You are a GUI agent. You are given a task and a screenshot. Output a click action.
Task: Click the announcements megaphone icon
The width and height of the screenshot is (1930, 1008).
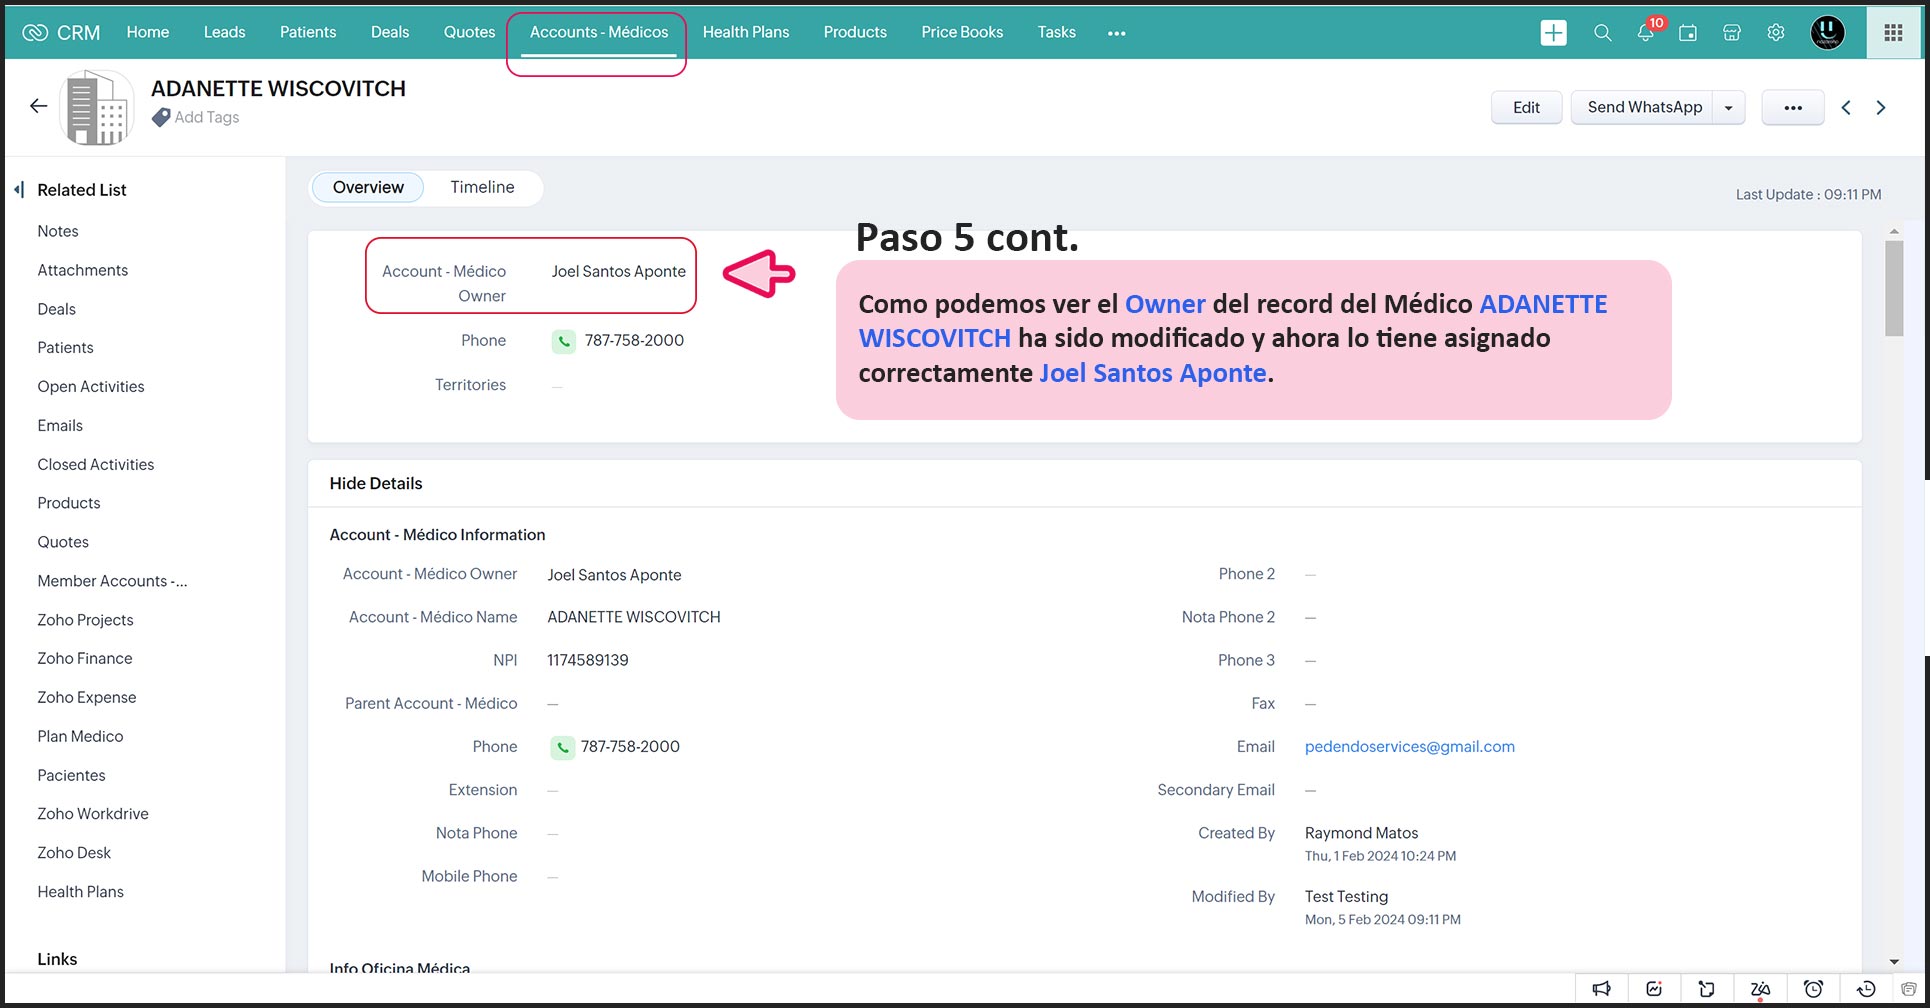click(x=1602, y=989)
